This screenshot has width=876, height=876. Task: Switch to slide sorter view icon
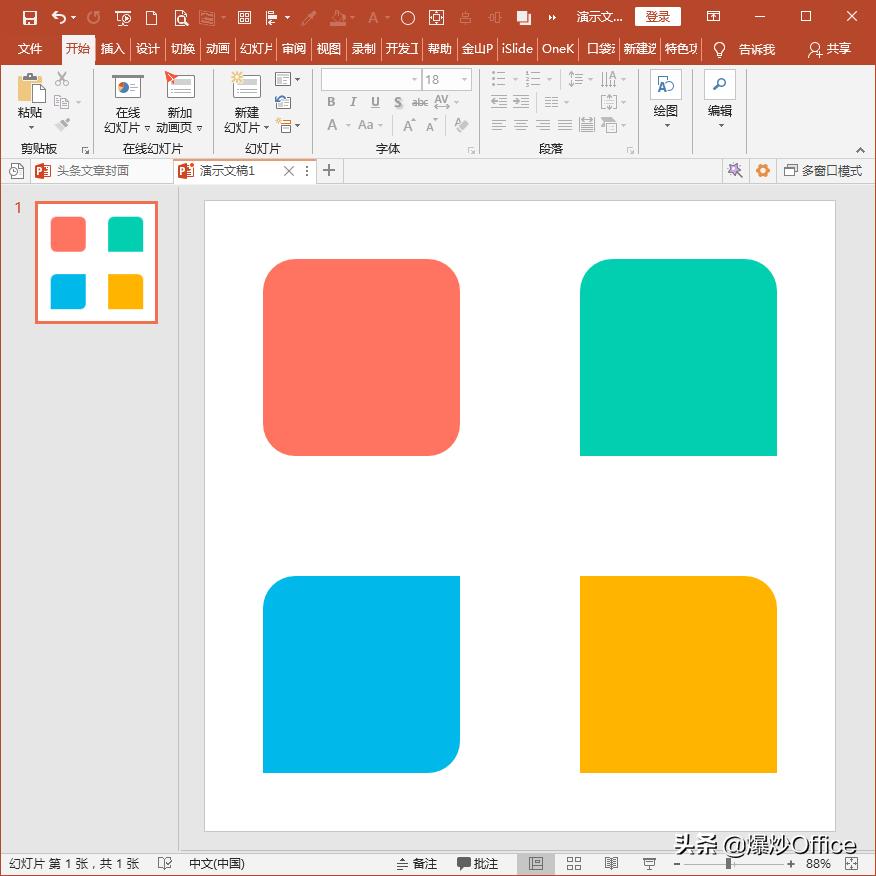click(574, 864)
